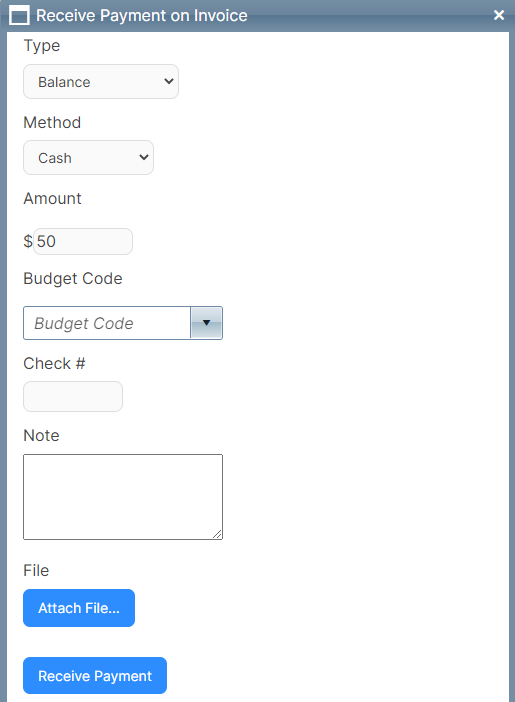Open the Type dropdown showing Balance
The height and width of the screenshot is (702, 515).
[101, 81]
